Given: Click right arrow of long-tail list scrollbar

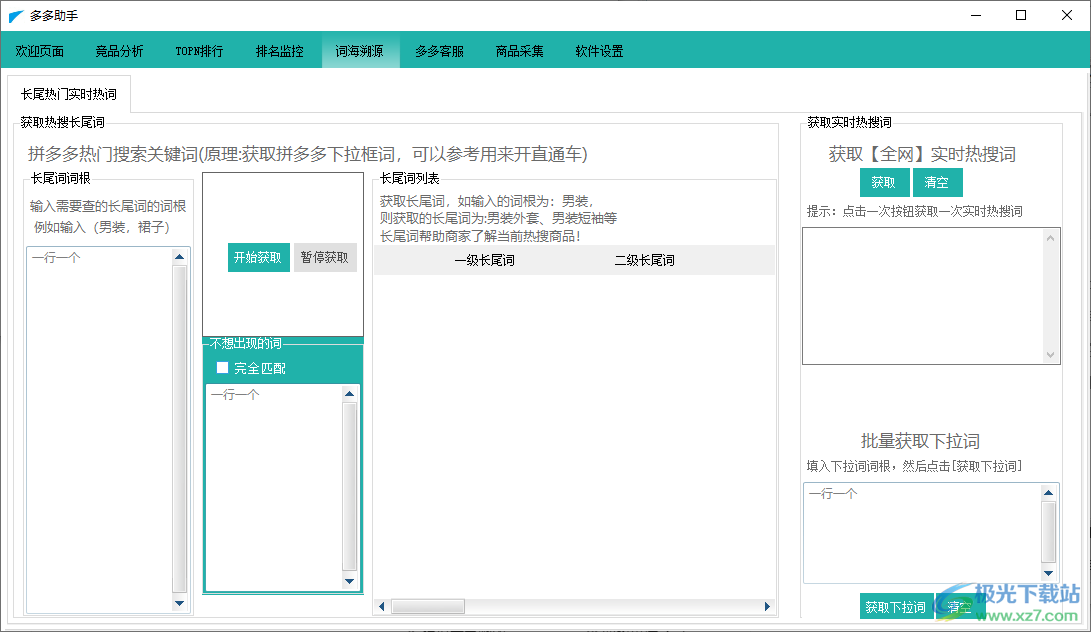Looking at the screenshot, I should click(x=767, y=606).
